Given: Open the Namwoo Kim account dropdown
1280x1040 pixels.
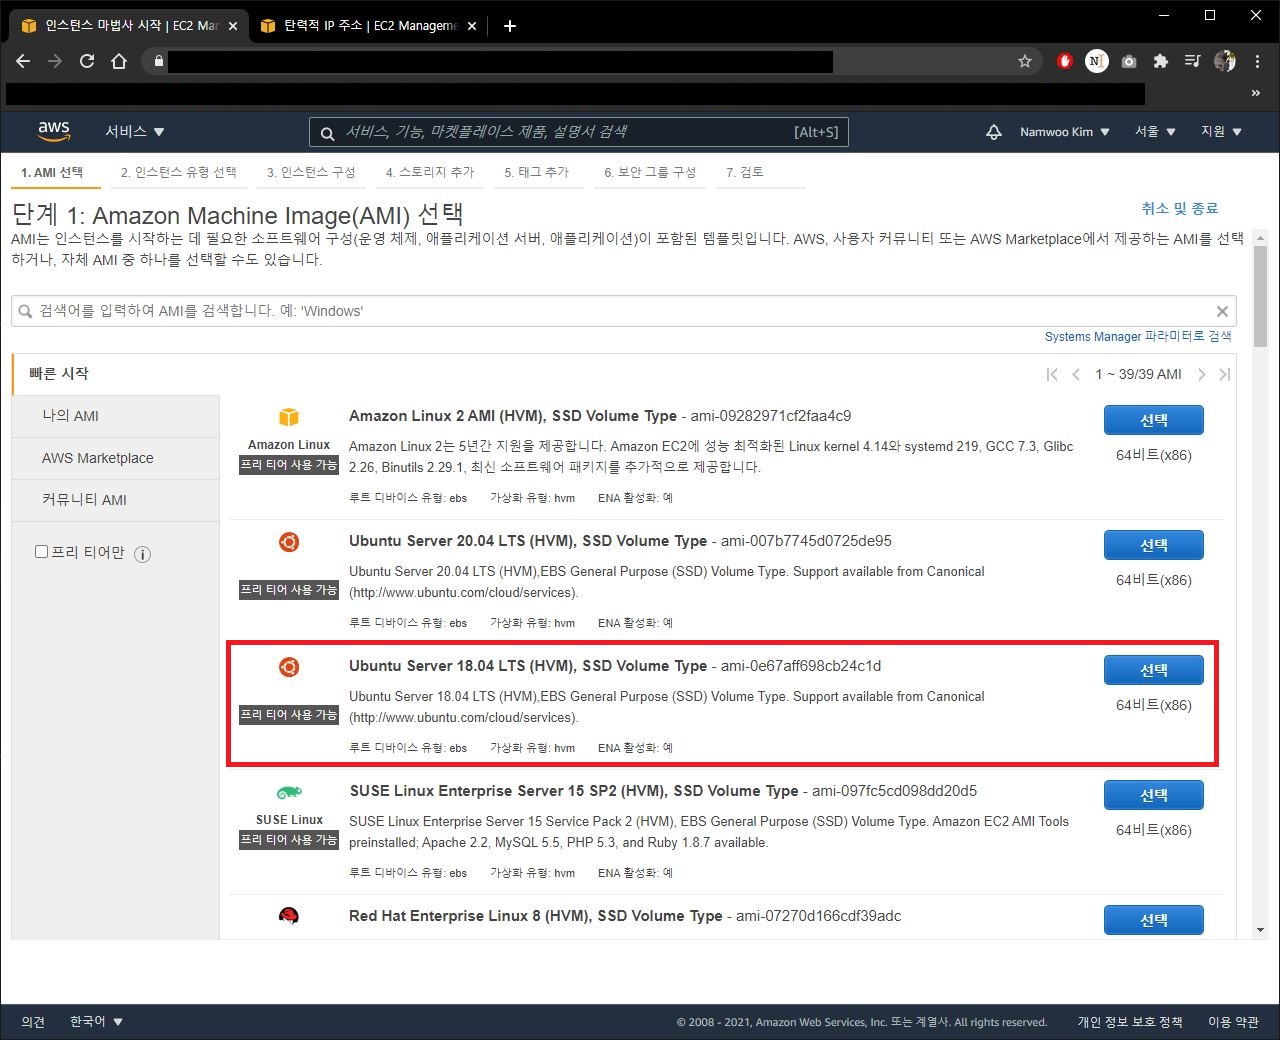Looking at the screenshot, I should coord(1065,132).
